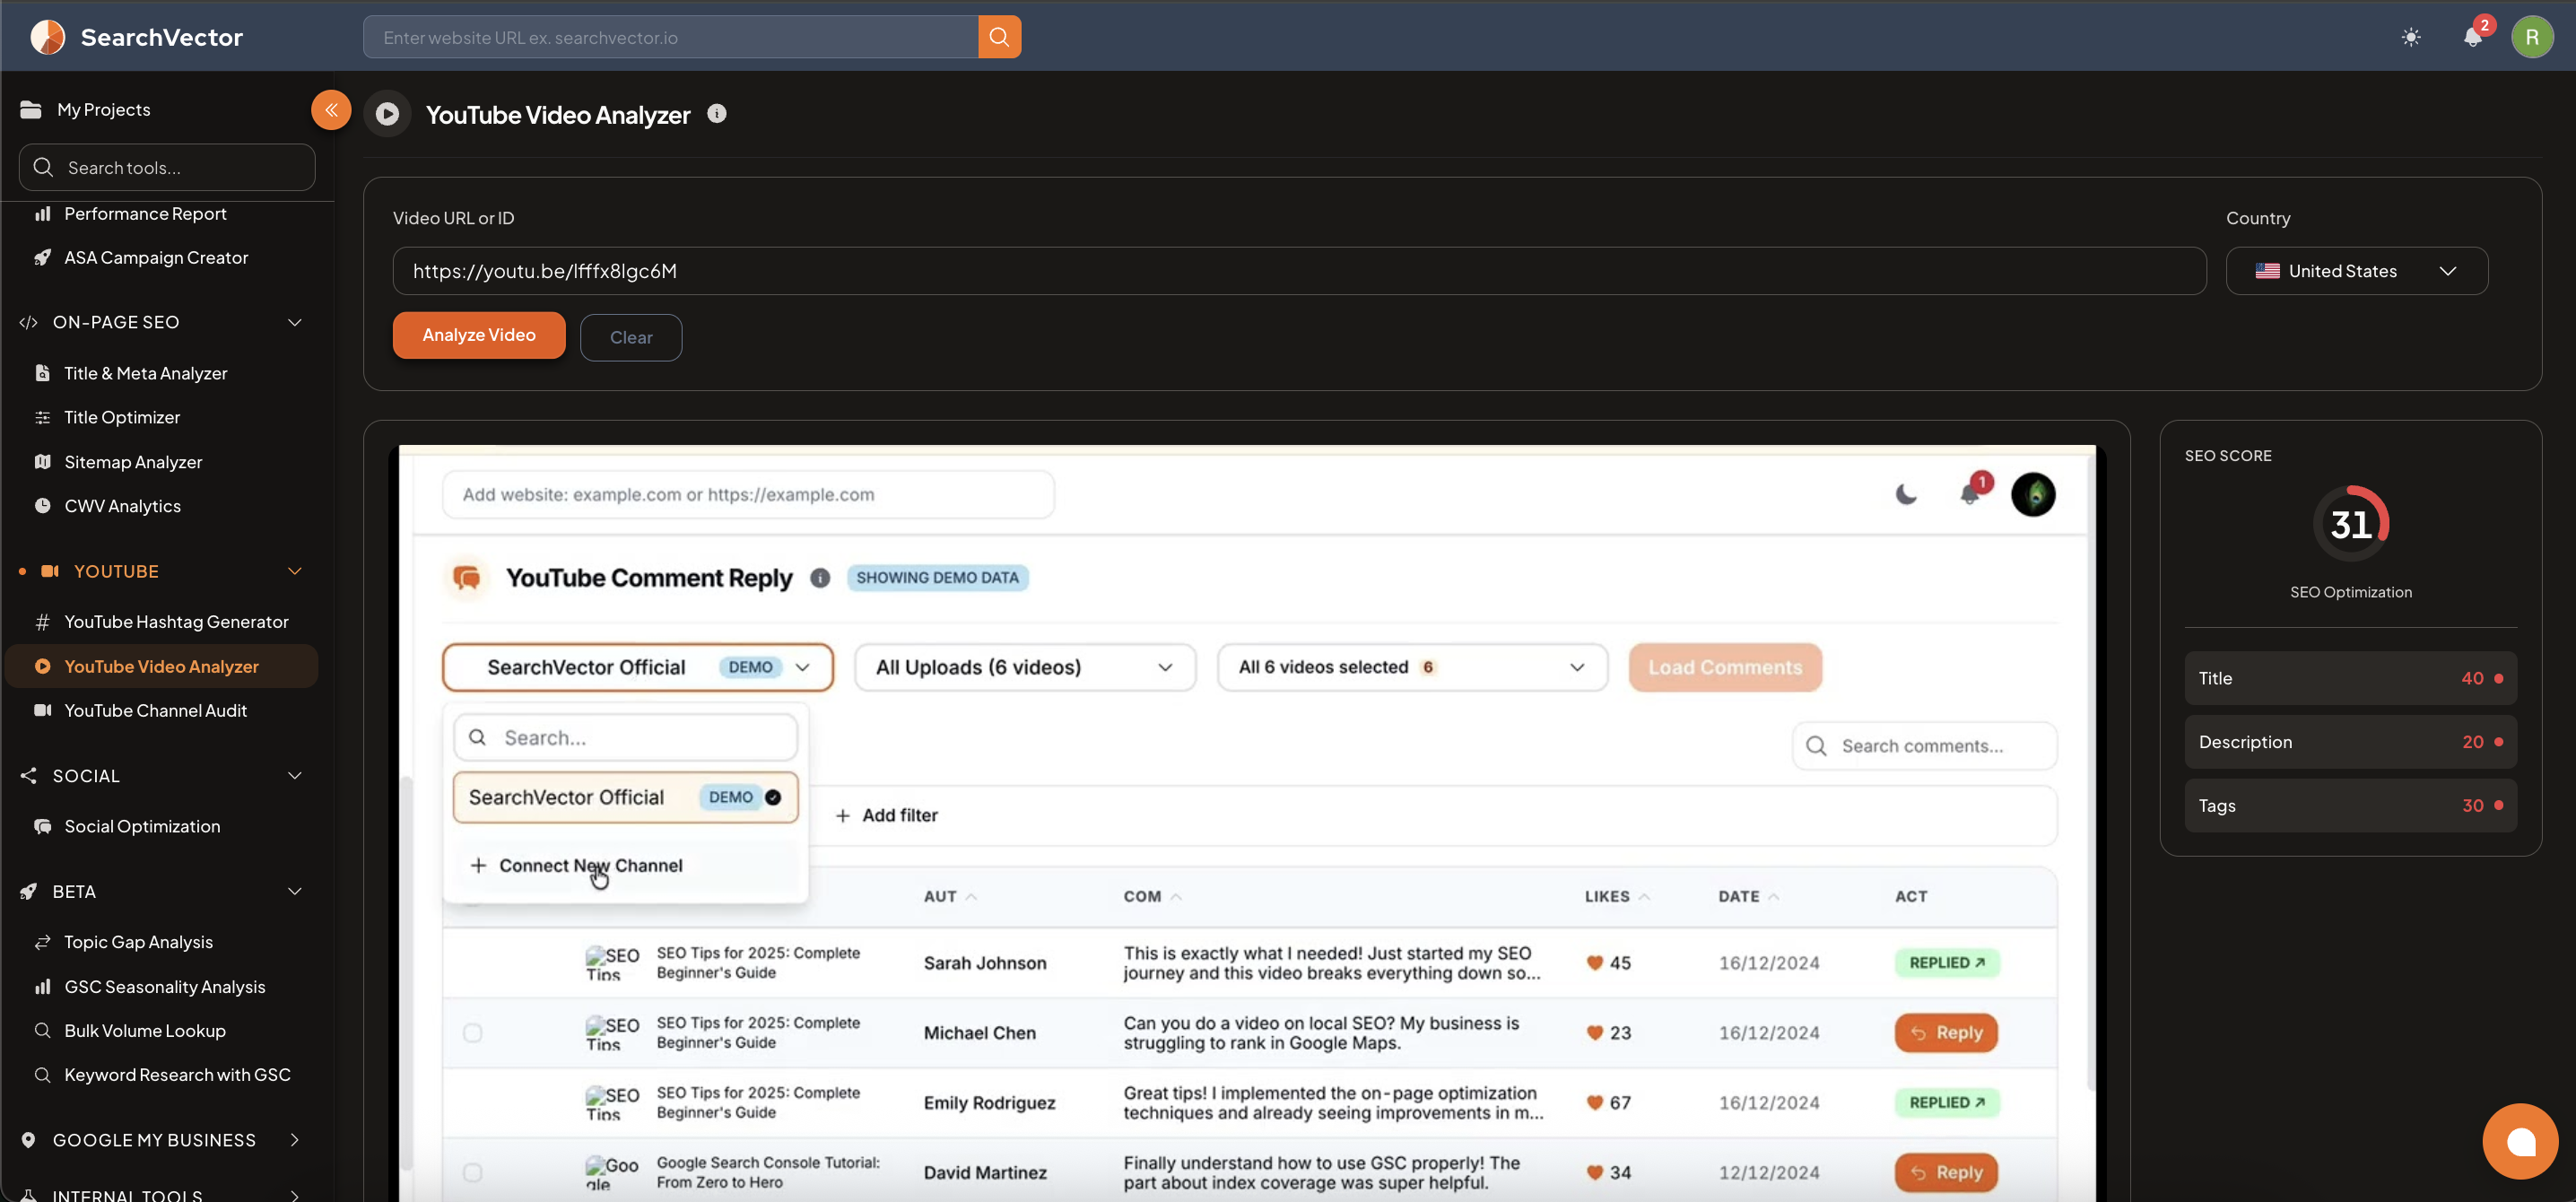The height and width of the screenshot is (1202, 2576).
Task: Open the orange chat bubble widget
Action: pos(2520,1141)
